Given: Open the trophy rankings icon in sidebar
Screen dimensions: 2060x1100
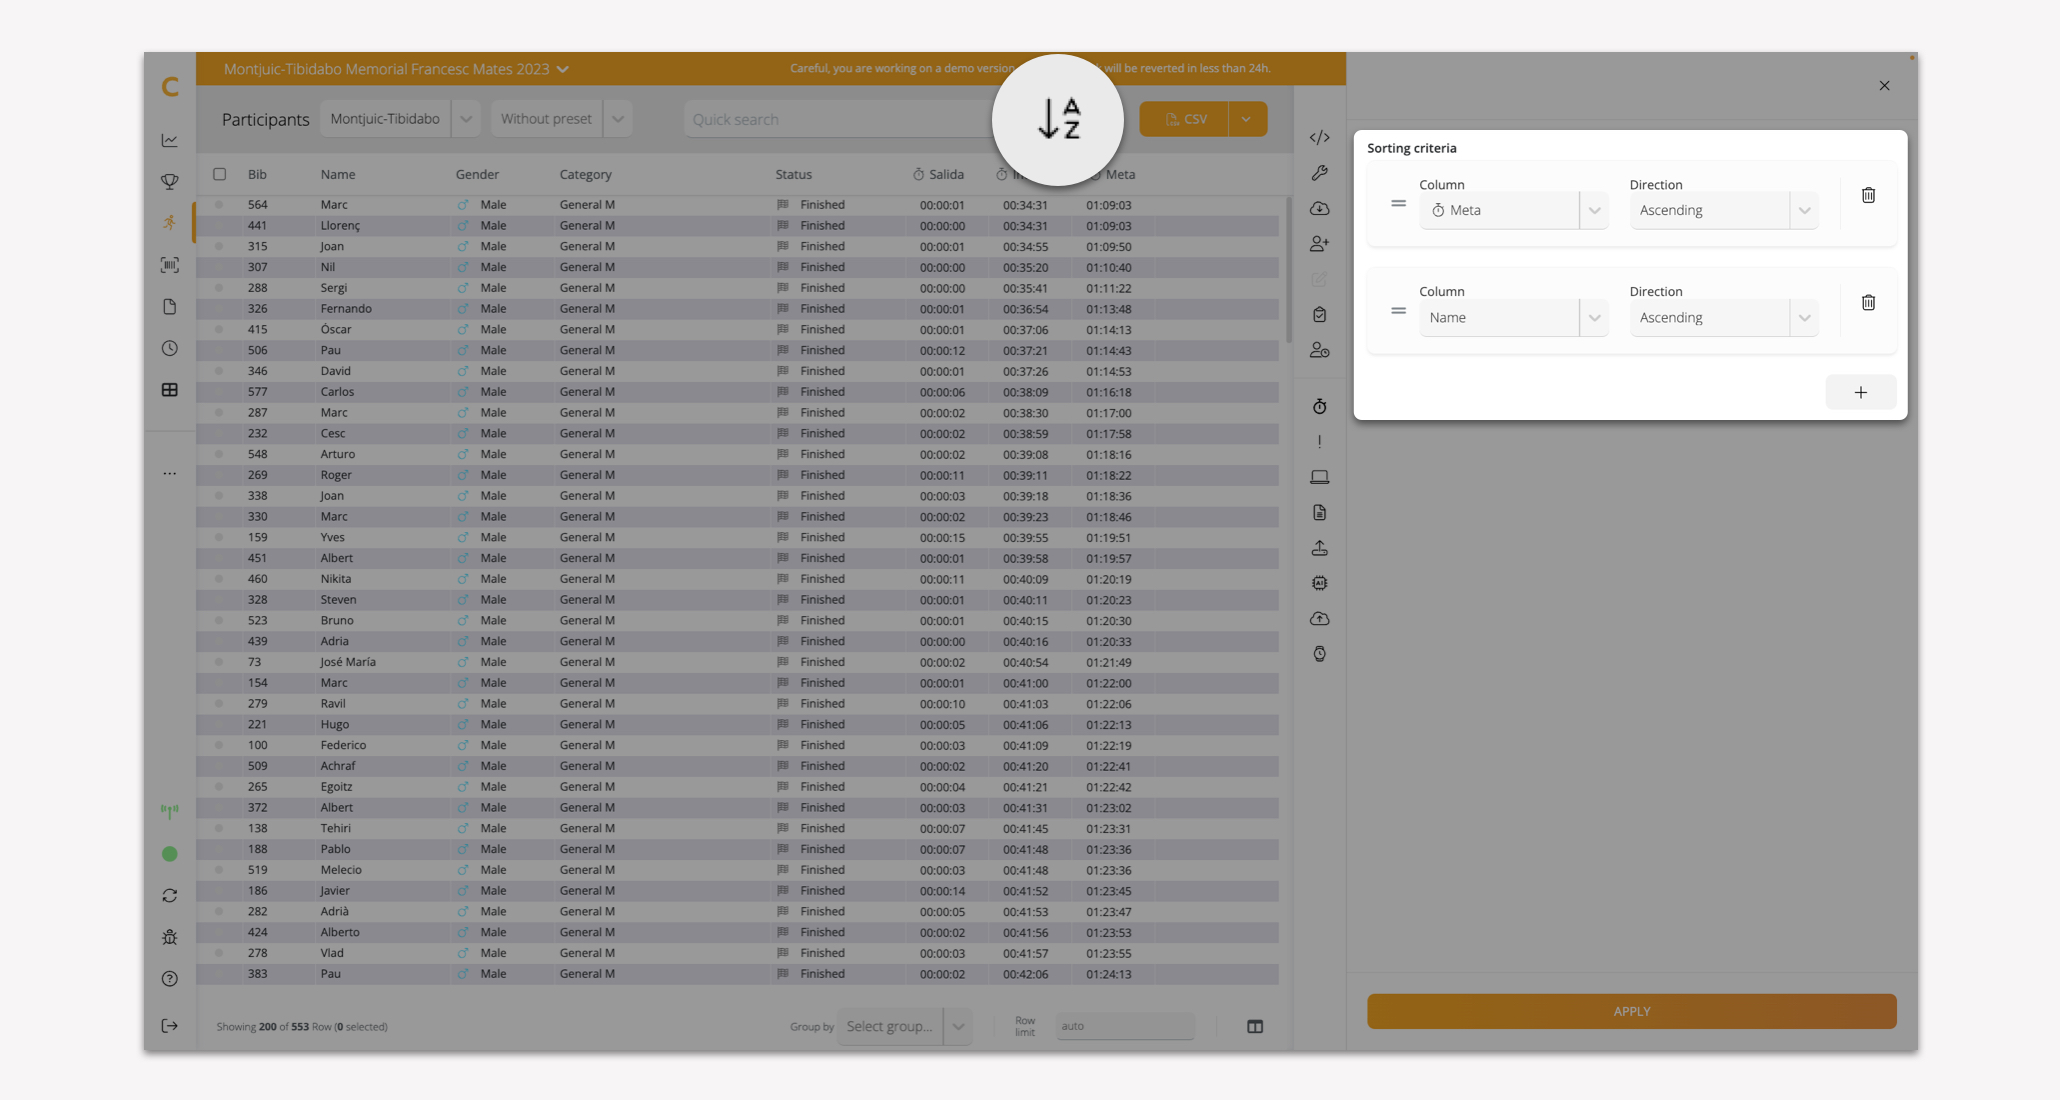Looking at the screenshot, I should pyautogui.click(x=170, y=182).
